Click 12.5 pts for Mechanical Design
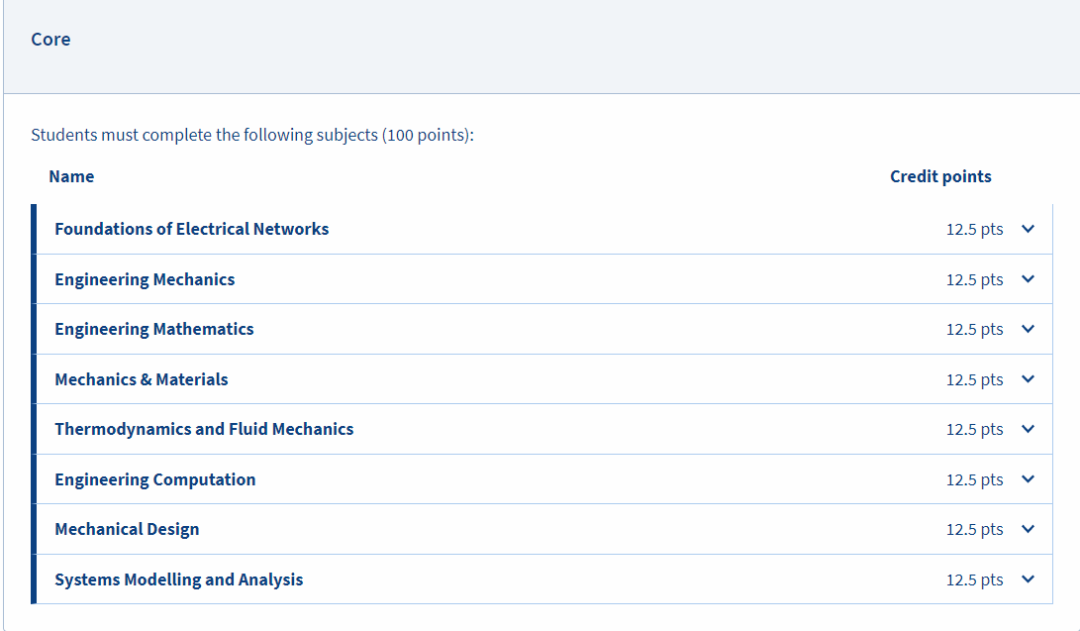 pos(974,530)
